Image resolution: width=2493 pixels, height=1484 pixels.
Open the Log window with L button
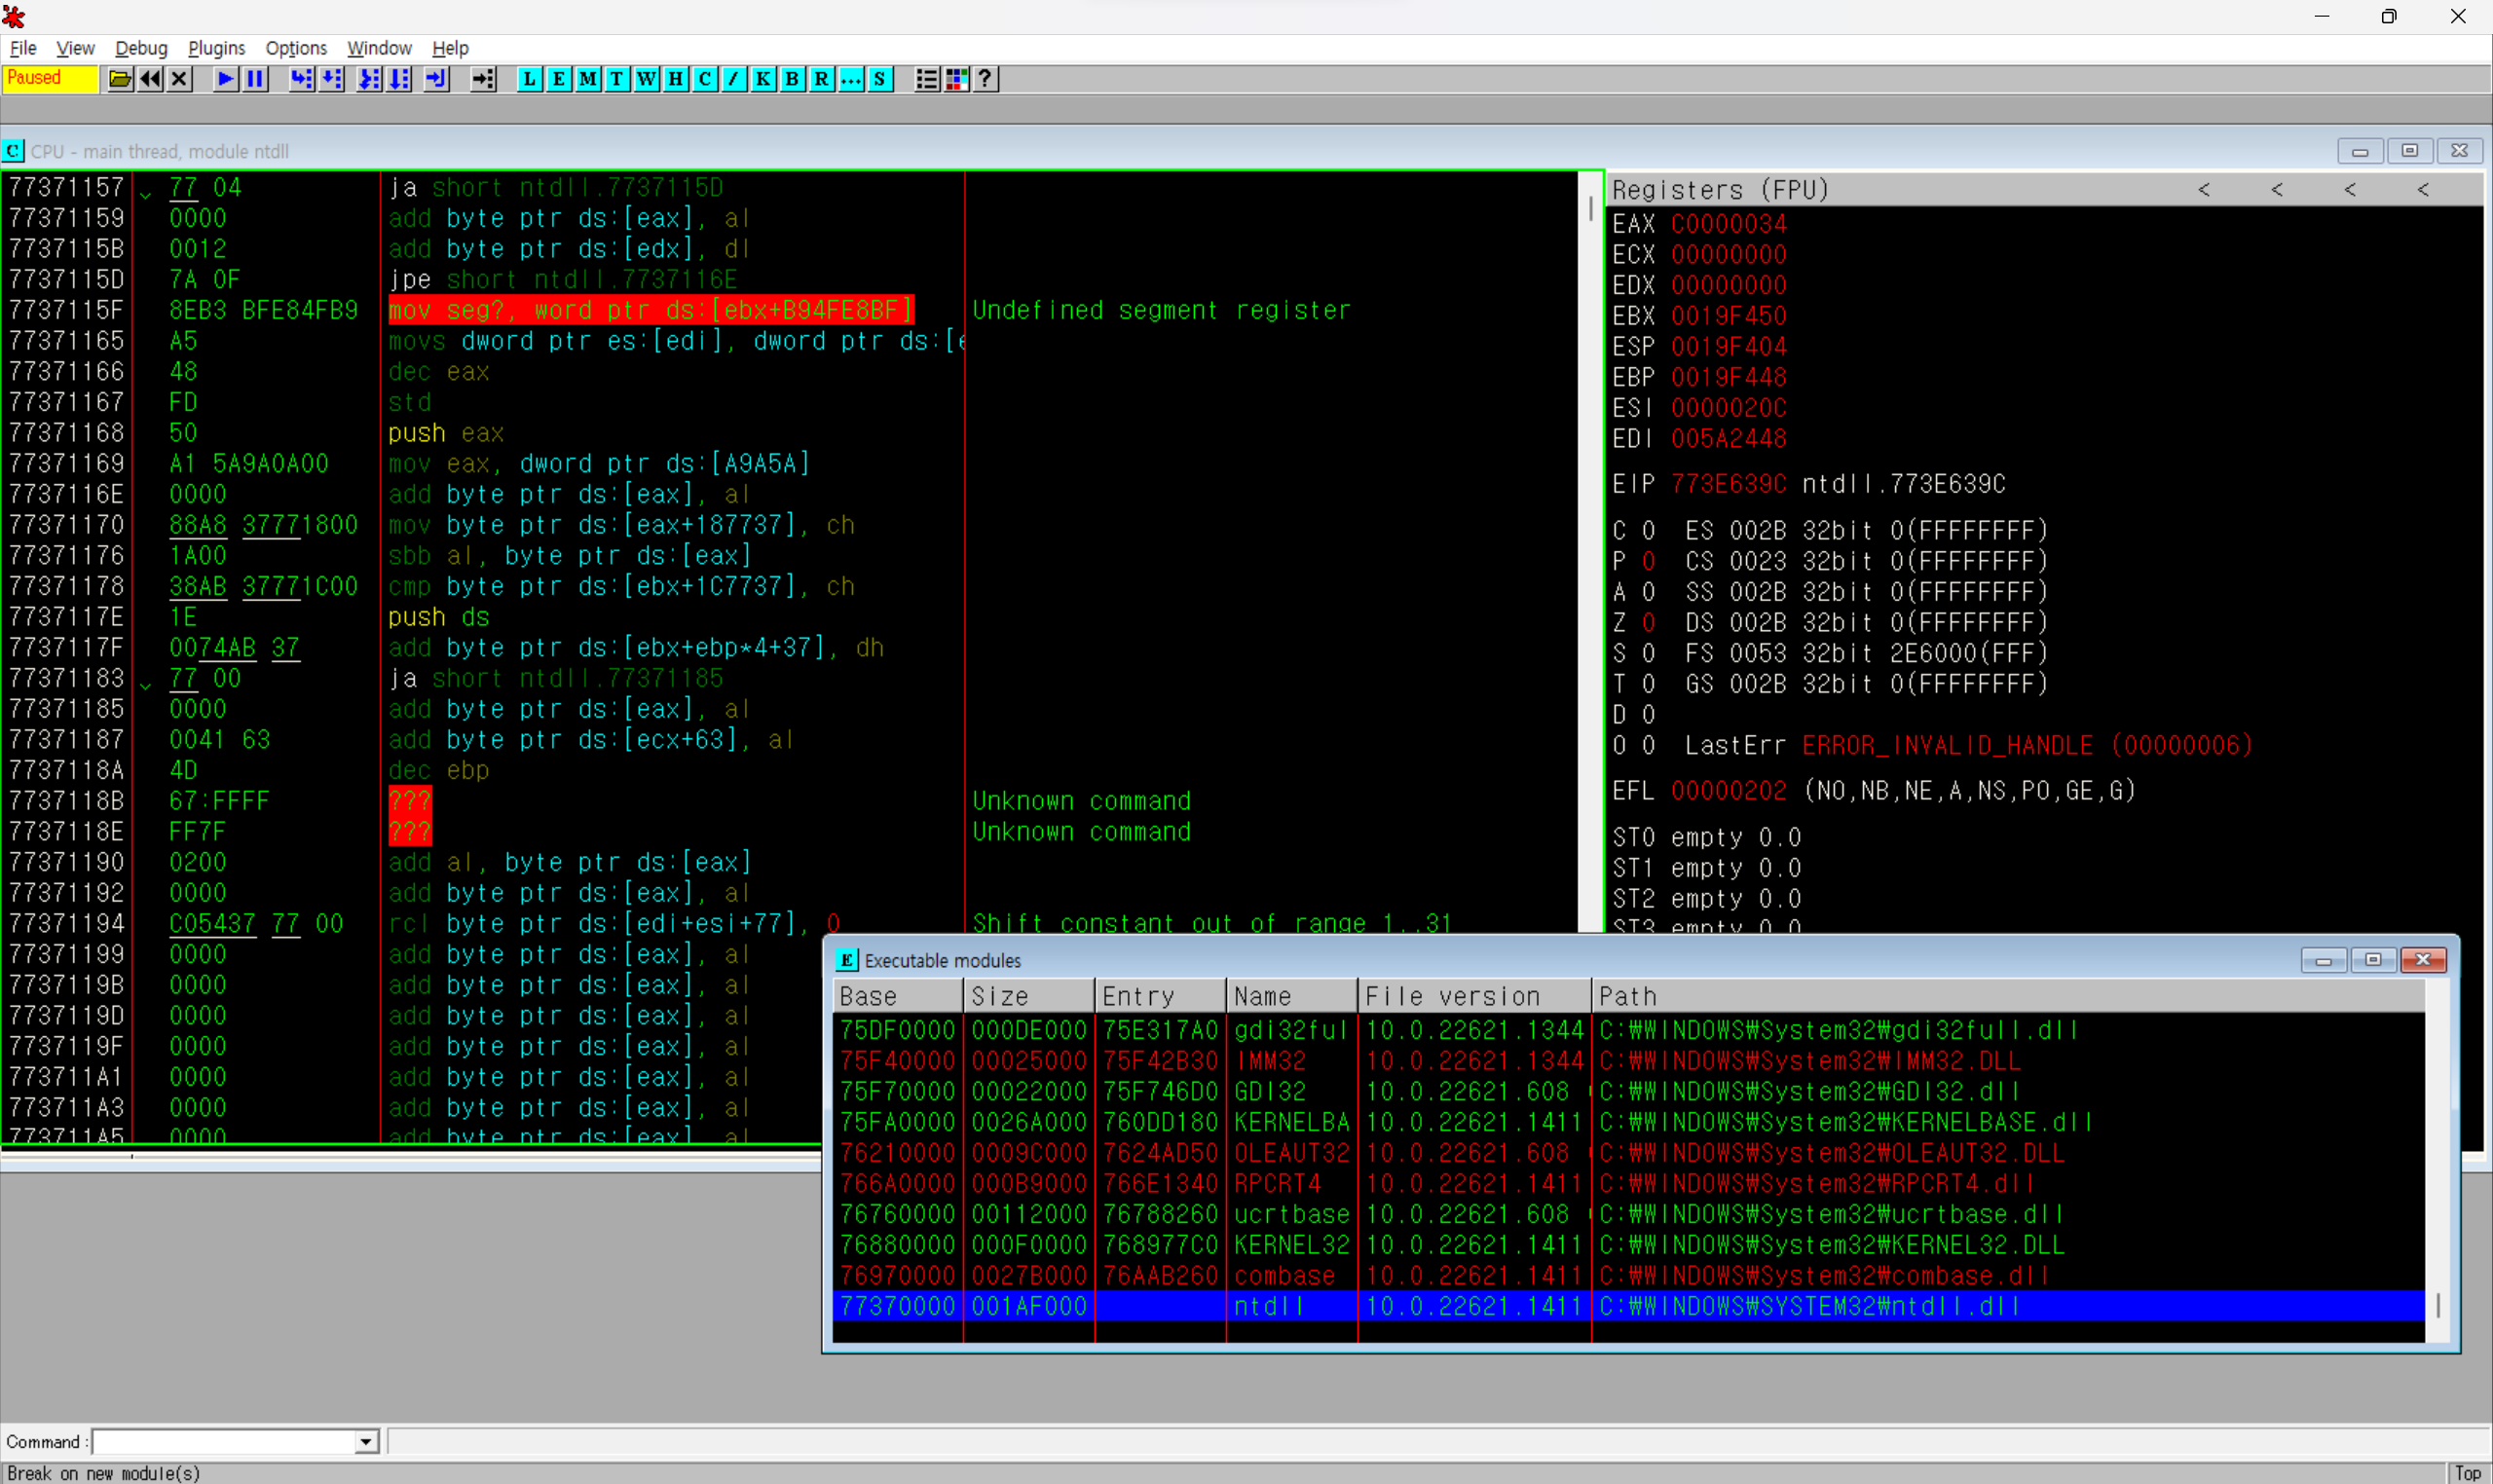529,79
